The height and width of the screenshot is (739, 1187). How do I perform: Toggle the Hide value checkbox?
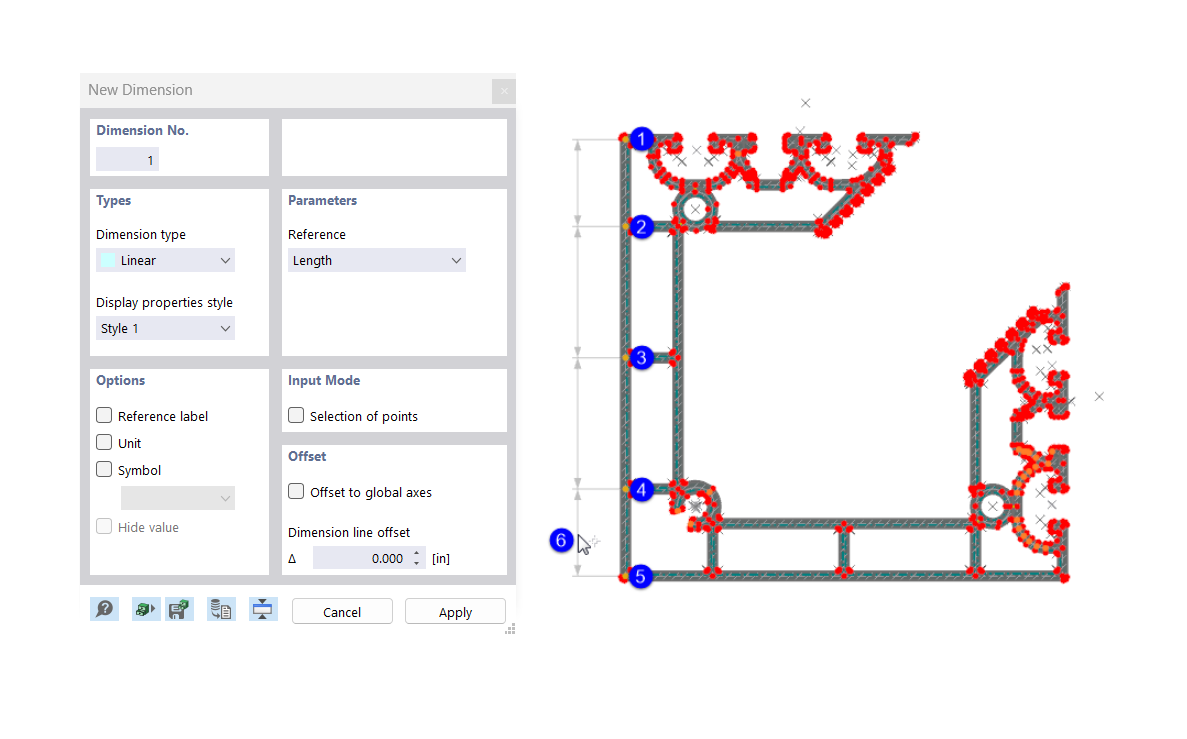103,527
